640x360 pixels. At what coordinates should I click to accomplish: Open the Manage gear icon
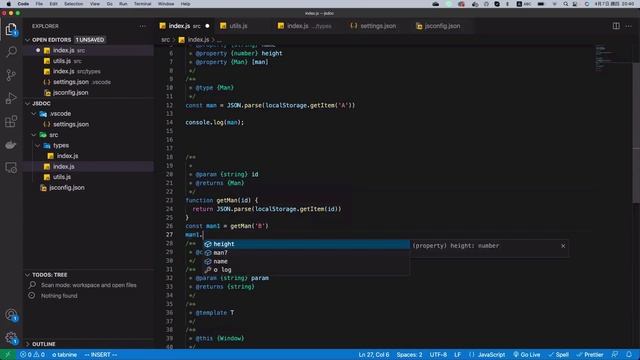point(11,338)
